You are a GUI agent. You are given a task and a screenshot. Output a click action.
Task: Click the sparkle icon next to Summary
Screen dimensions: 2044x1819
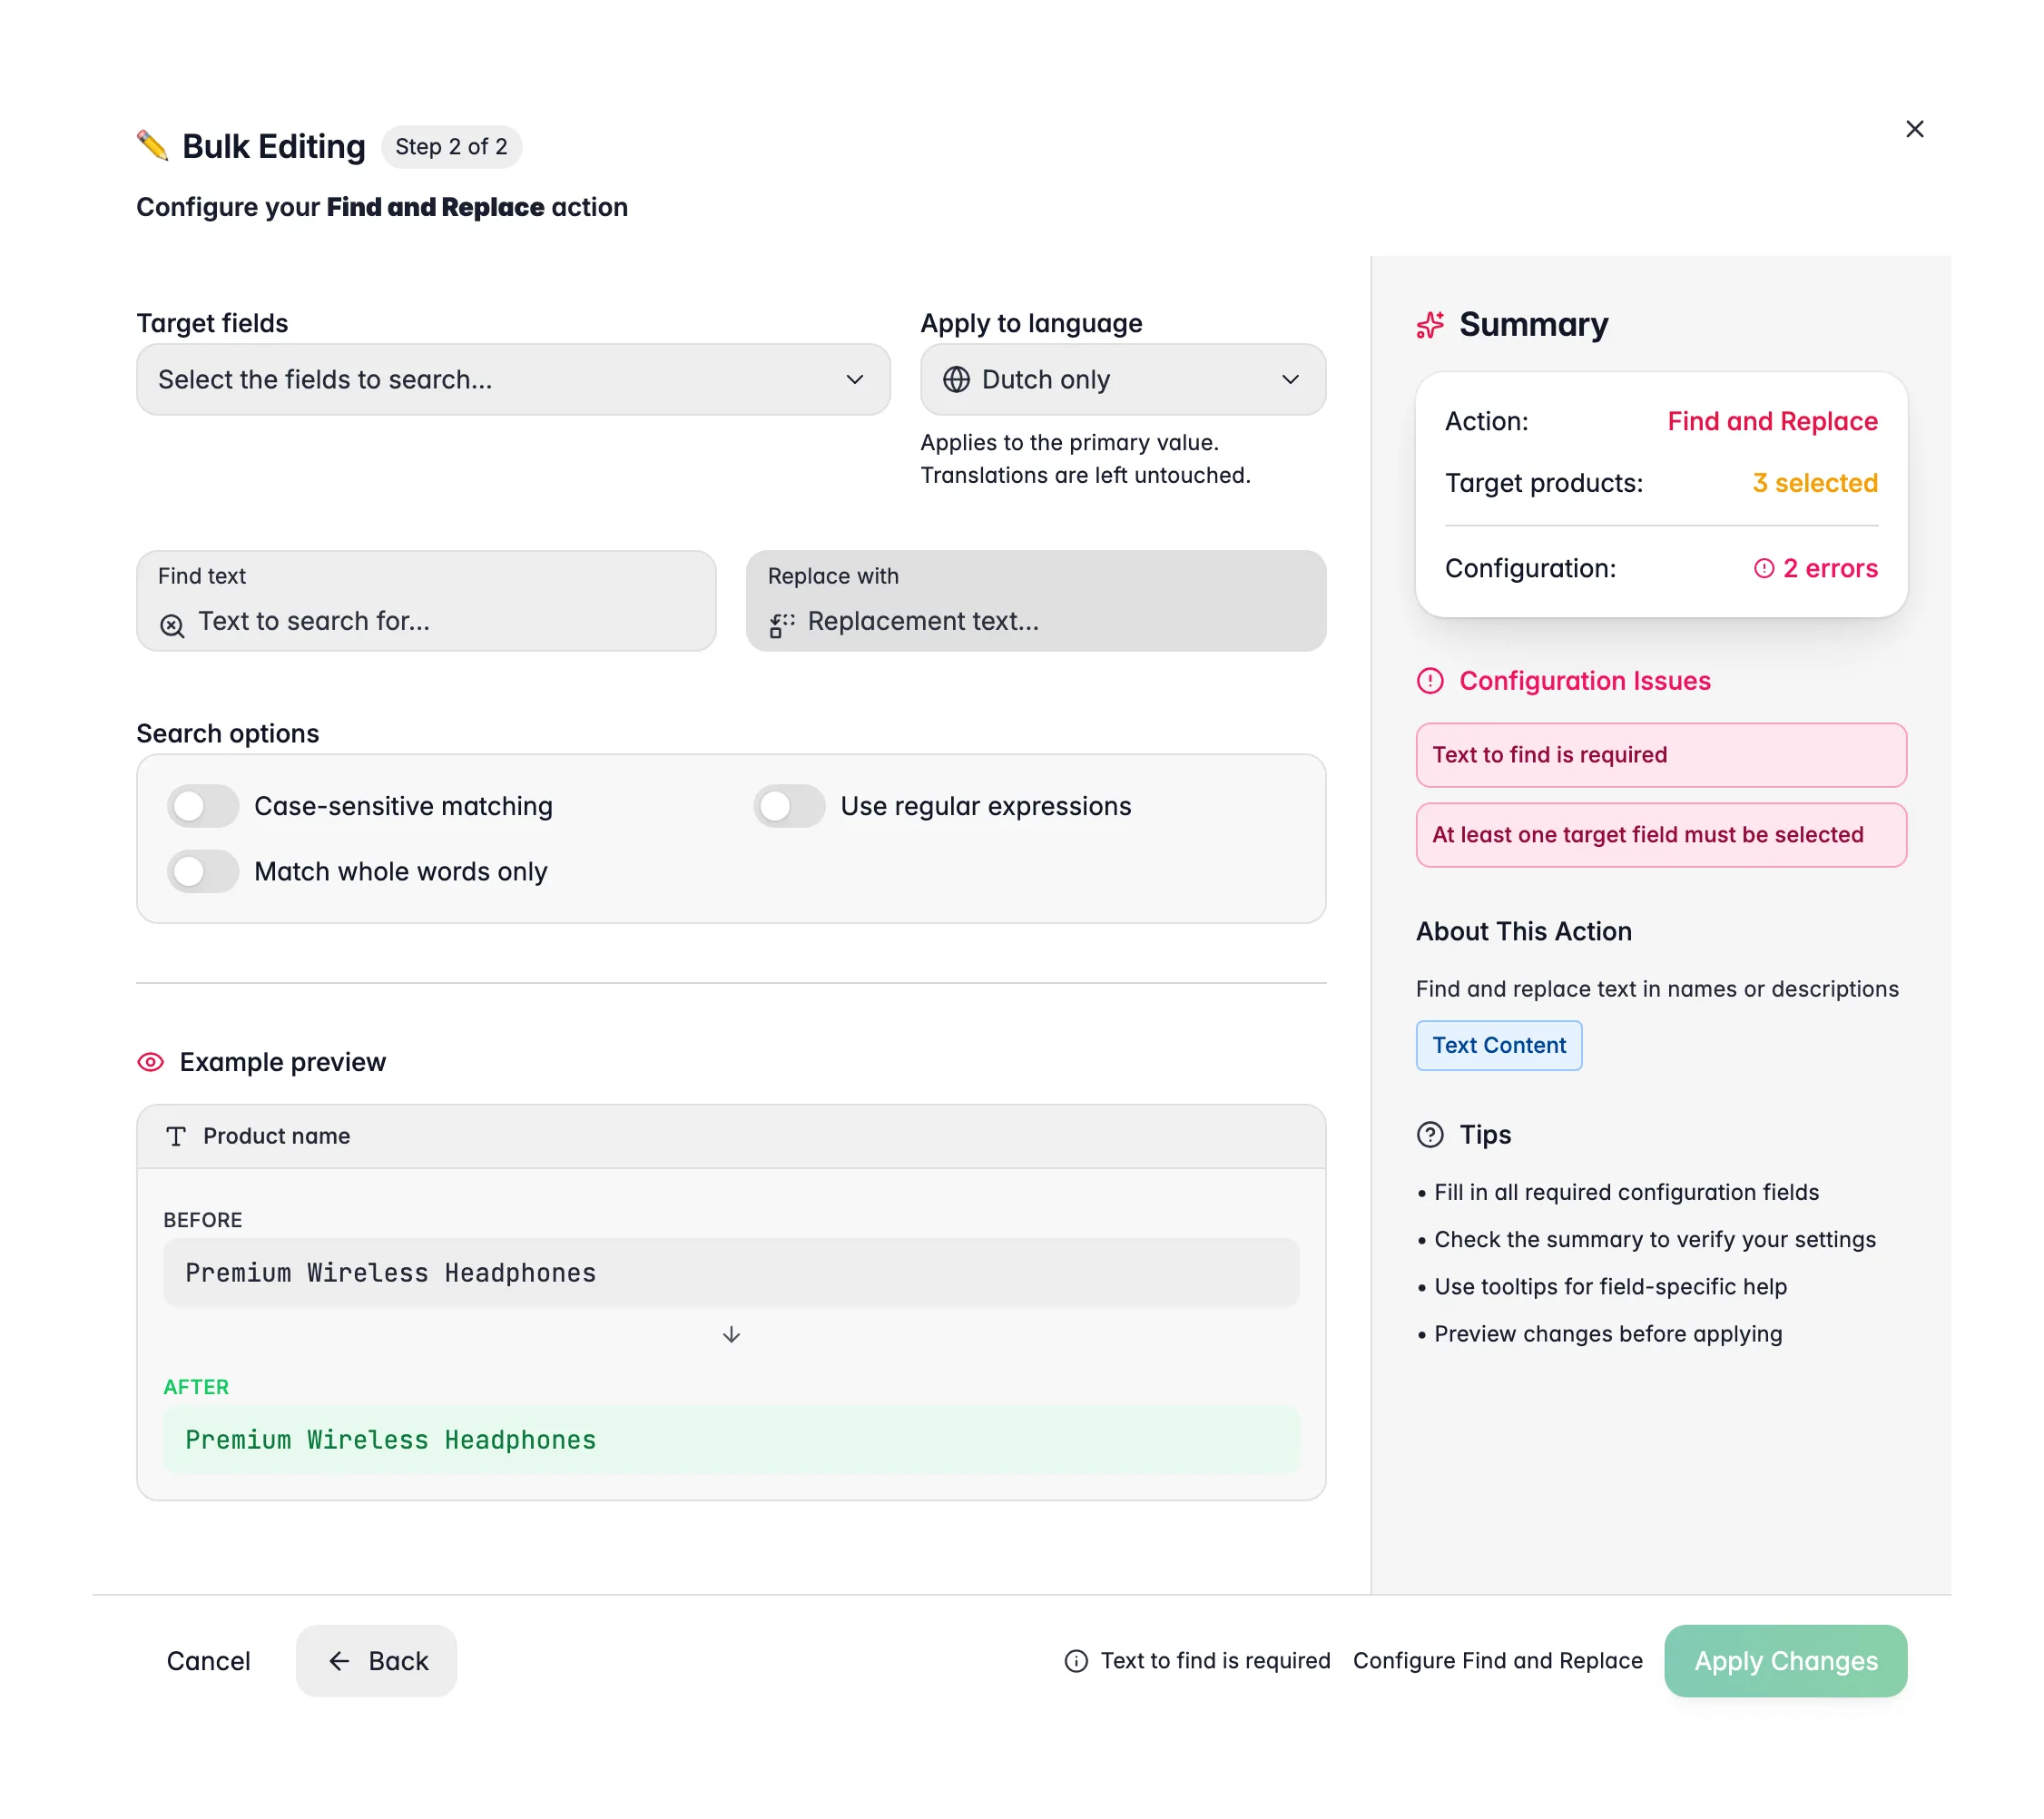click(x=1430, y=324)
